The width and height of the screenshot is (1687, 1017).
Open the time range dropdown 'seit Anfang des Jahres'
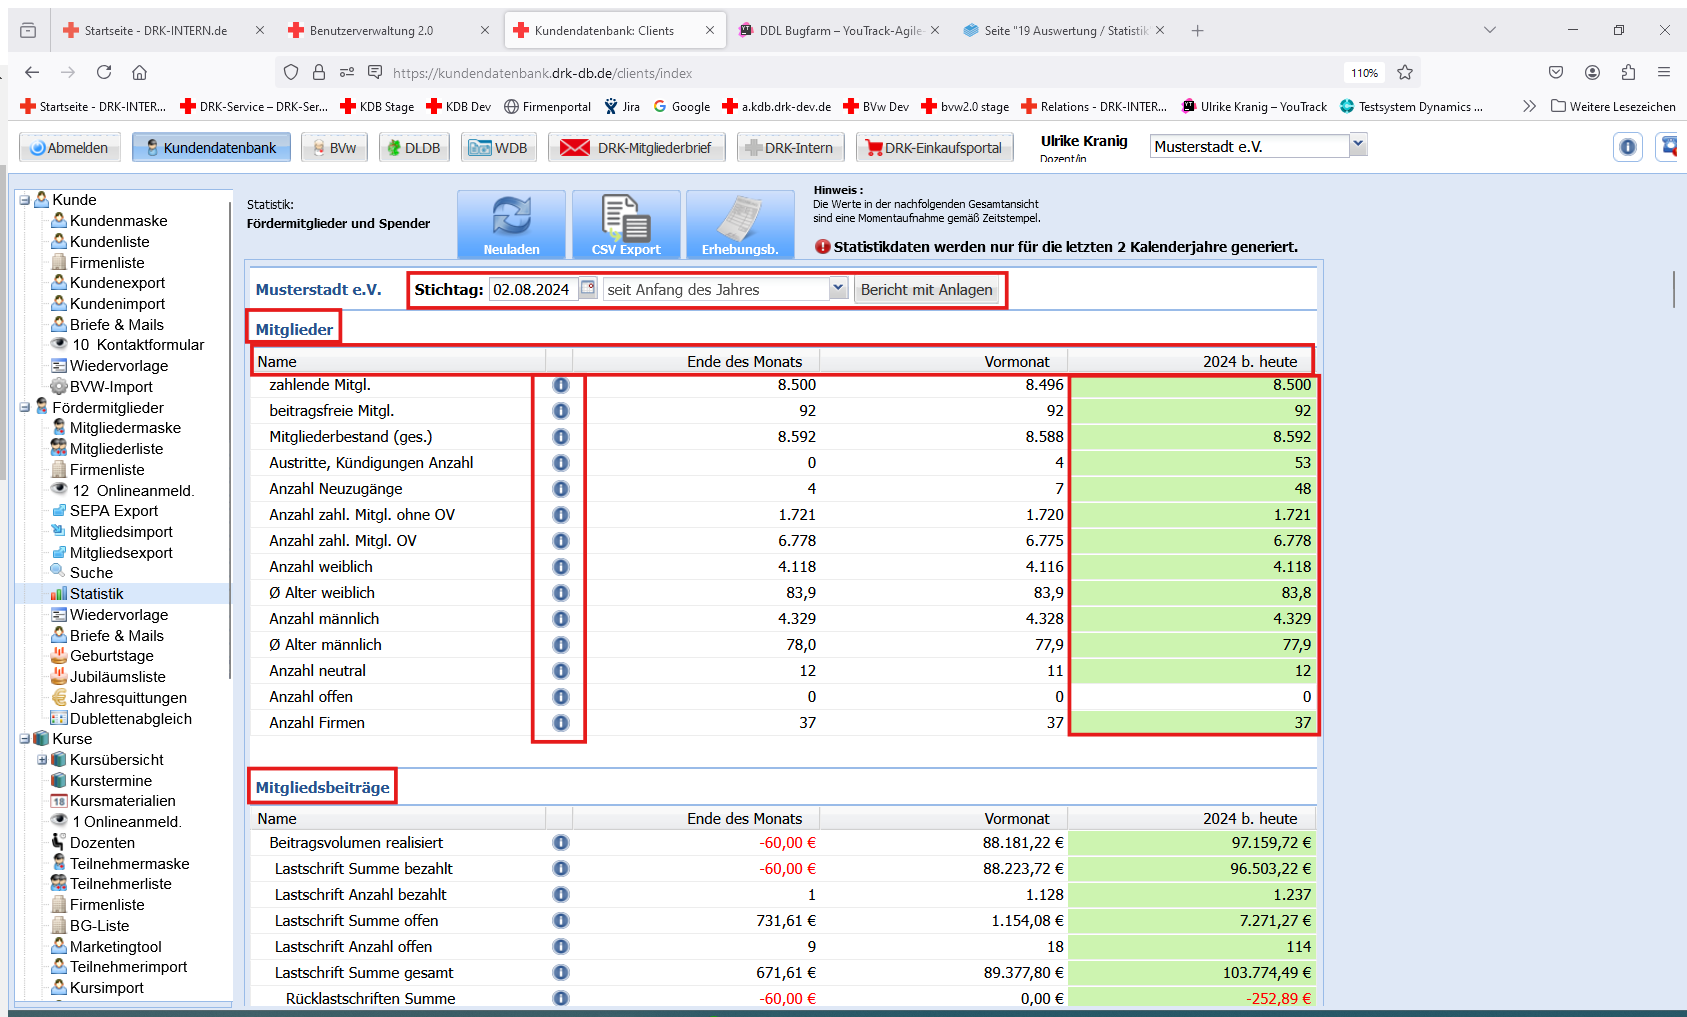837,289
